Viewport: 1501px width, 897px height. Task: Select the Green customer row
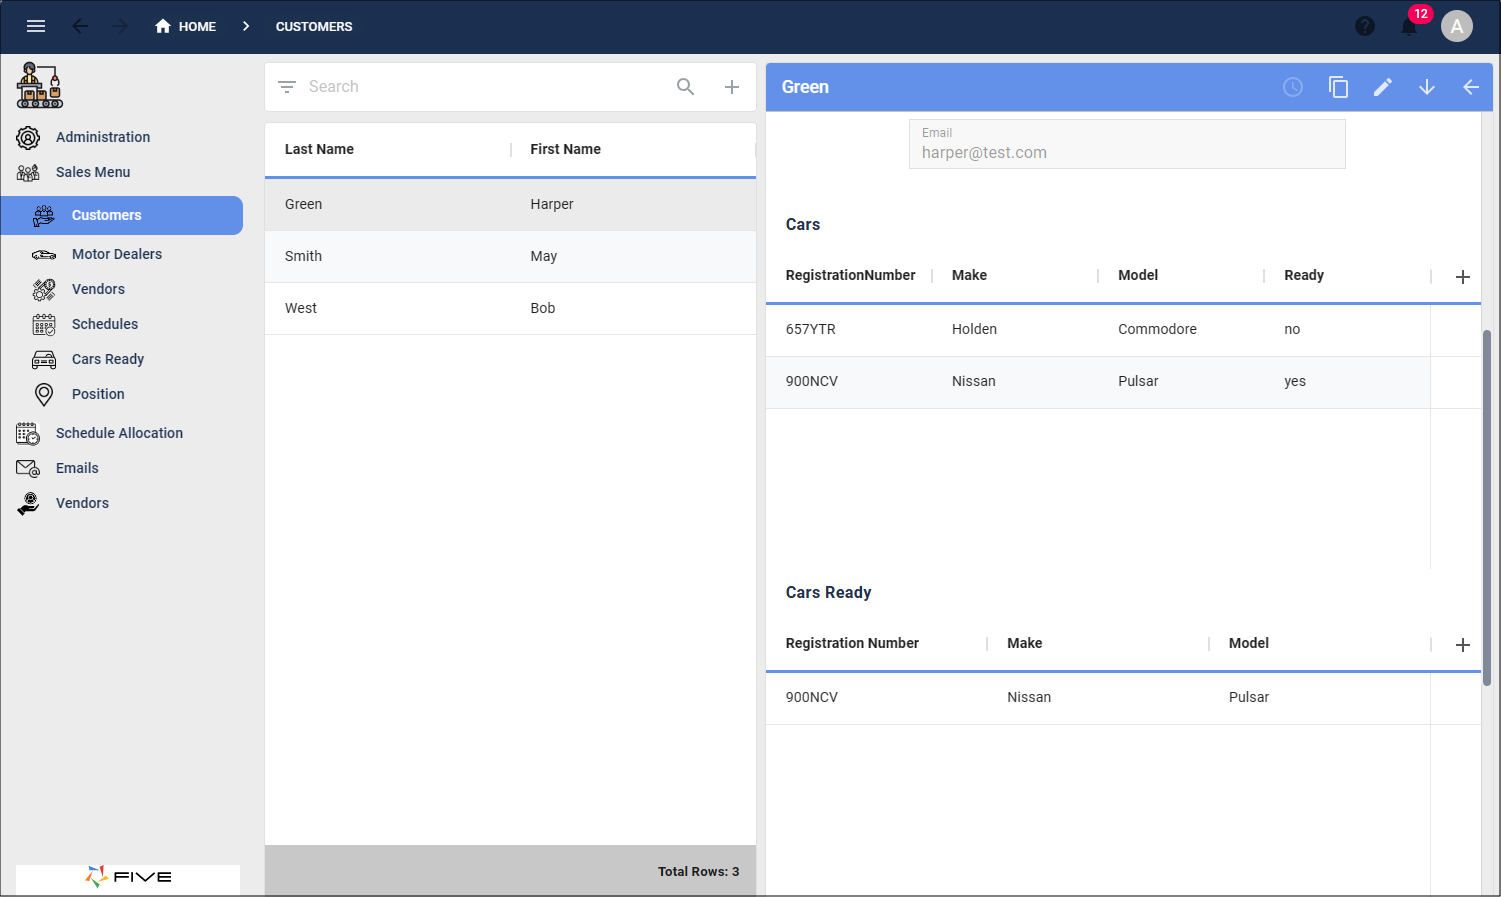(x=510, y=205)
